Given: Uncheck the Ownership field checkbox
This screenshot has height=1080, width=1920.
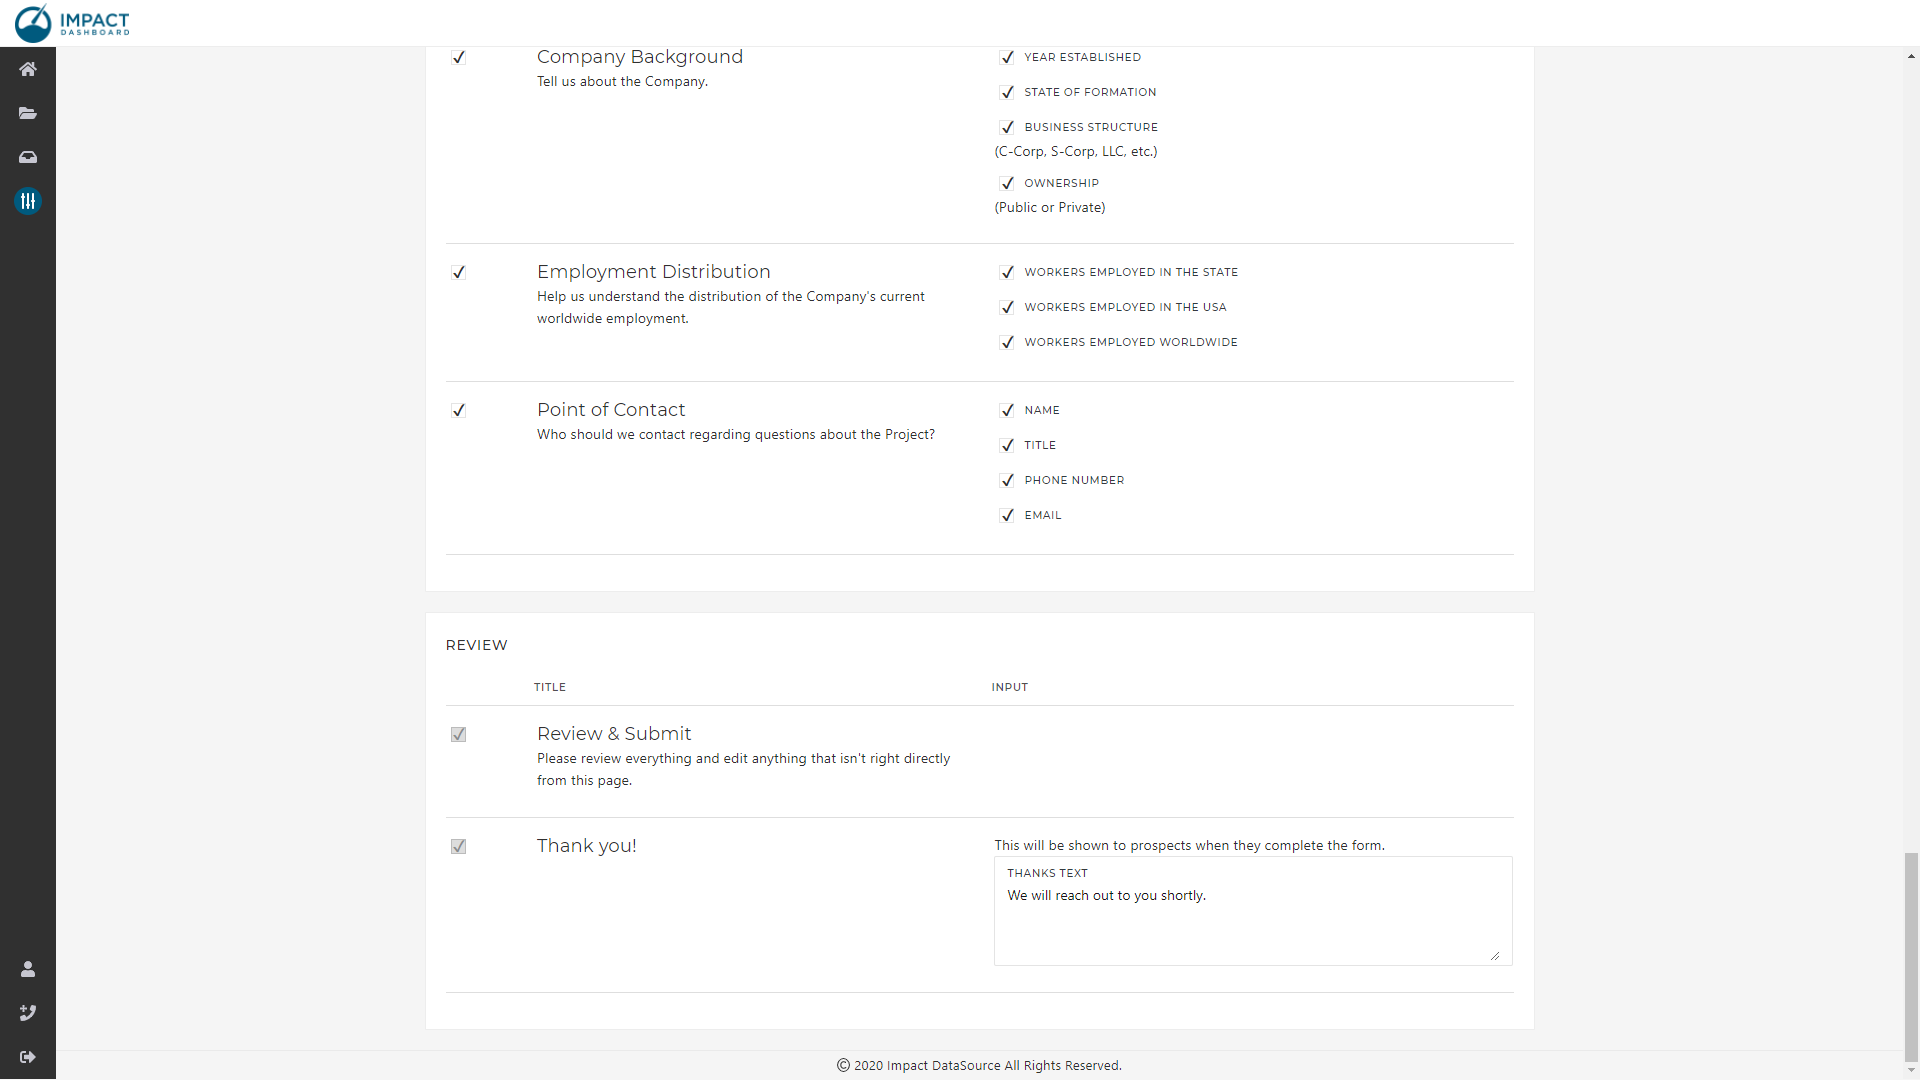Looking at the screenshot, I should pyautogui.click(x=1007, y=183).
